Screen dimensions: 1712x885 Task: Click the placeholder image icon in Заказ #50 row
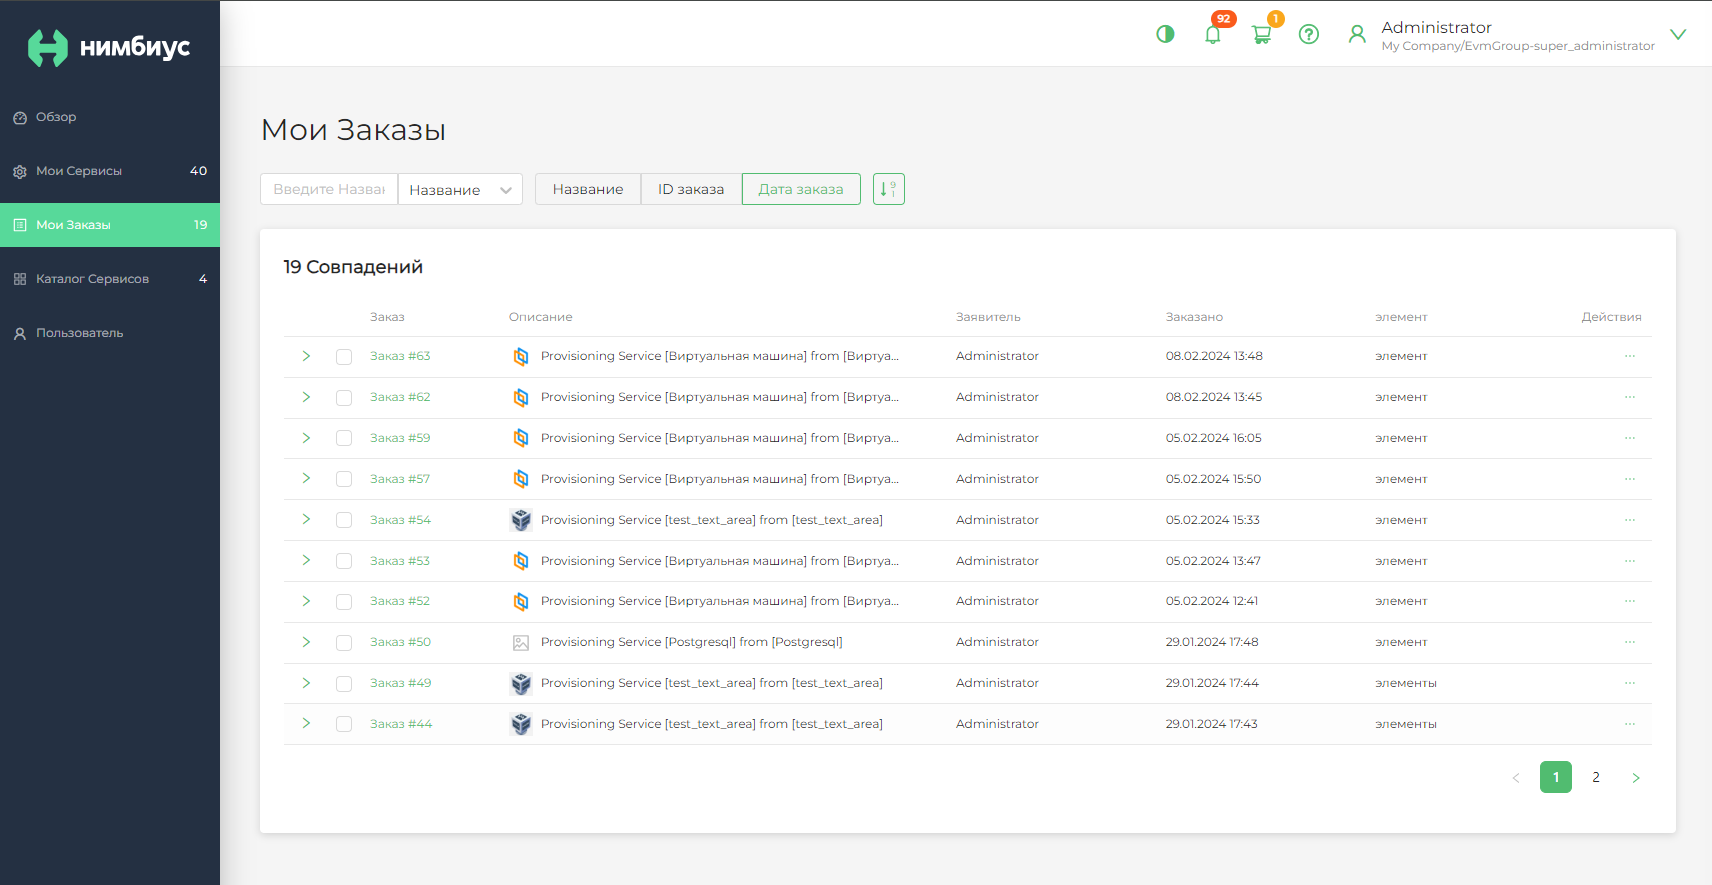521,643
